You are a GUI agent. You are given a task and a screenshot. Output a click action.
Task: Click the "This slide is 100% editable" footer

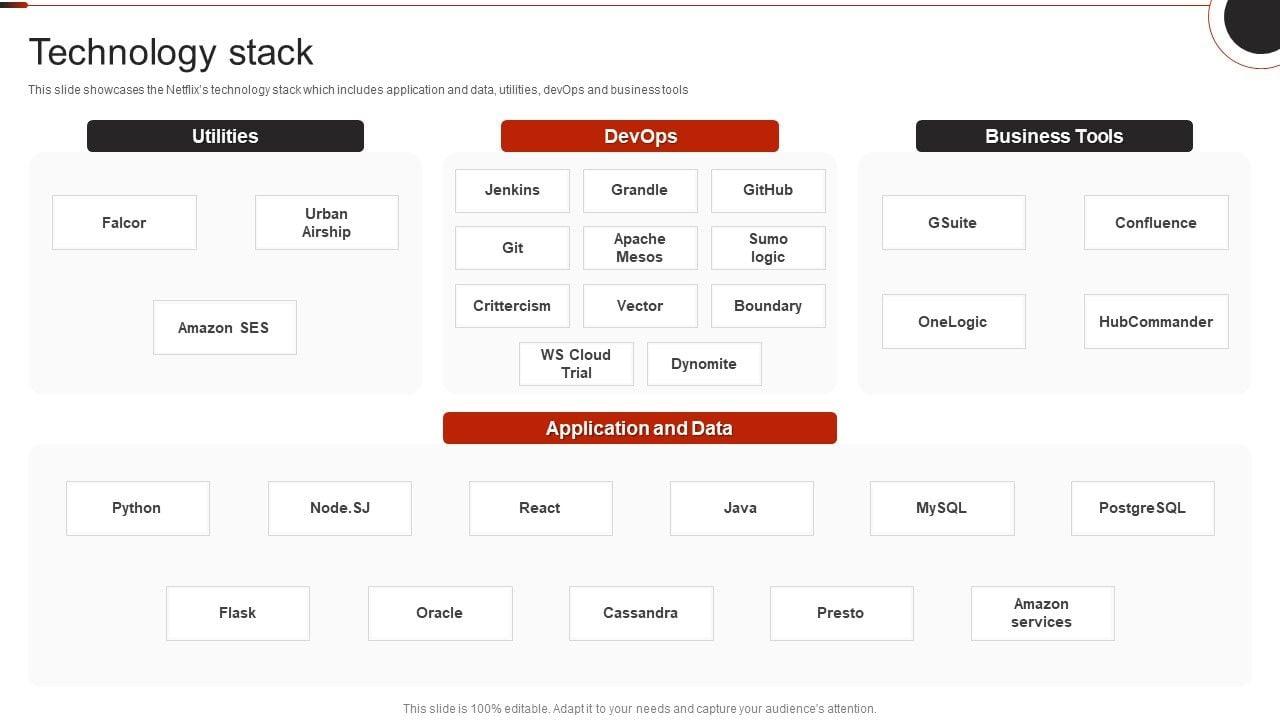[x=640, y=709]
